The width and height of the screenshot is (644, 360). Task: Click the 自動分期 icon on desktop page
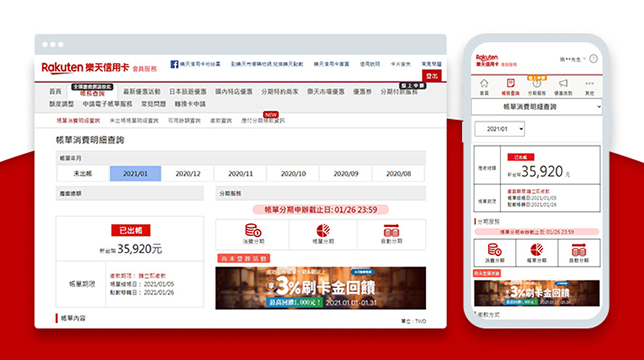(x=391, y=230)
